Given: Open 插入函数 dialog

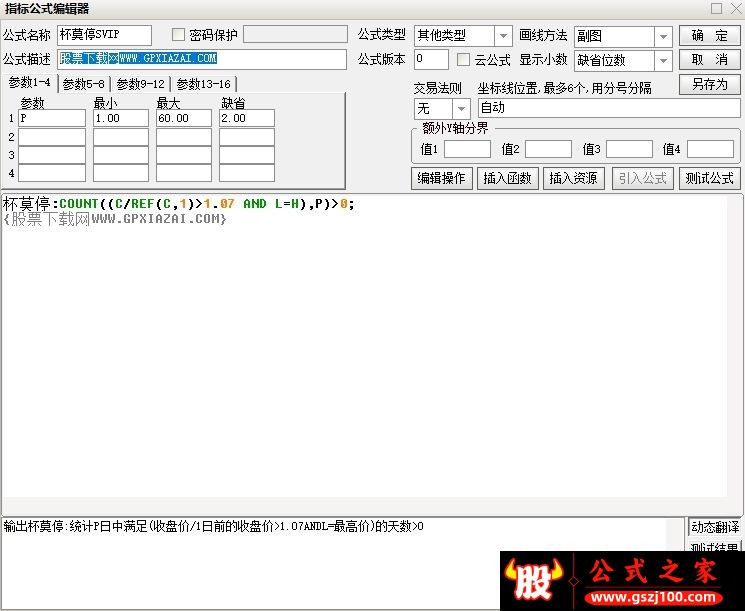Looking at the screenshot, I should pyautogui.click(x=507, y=179).
